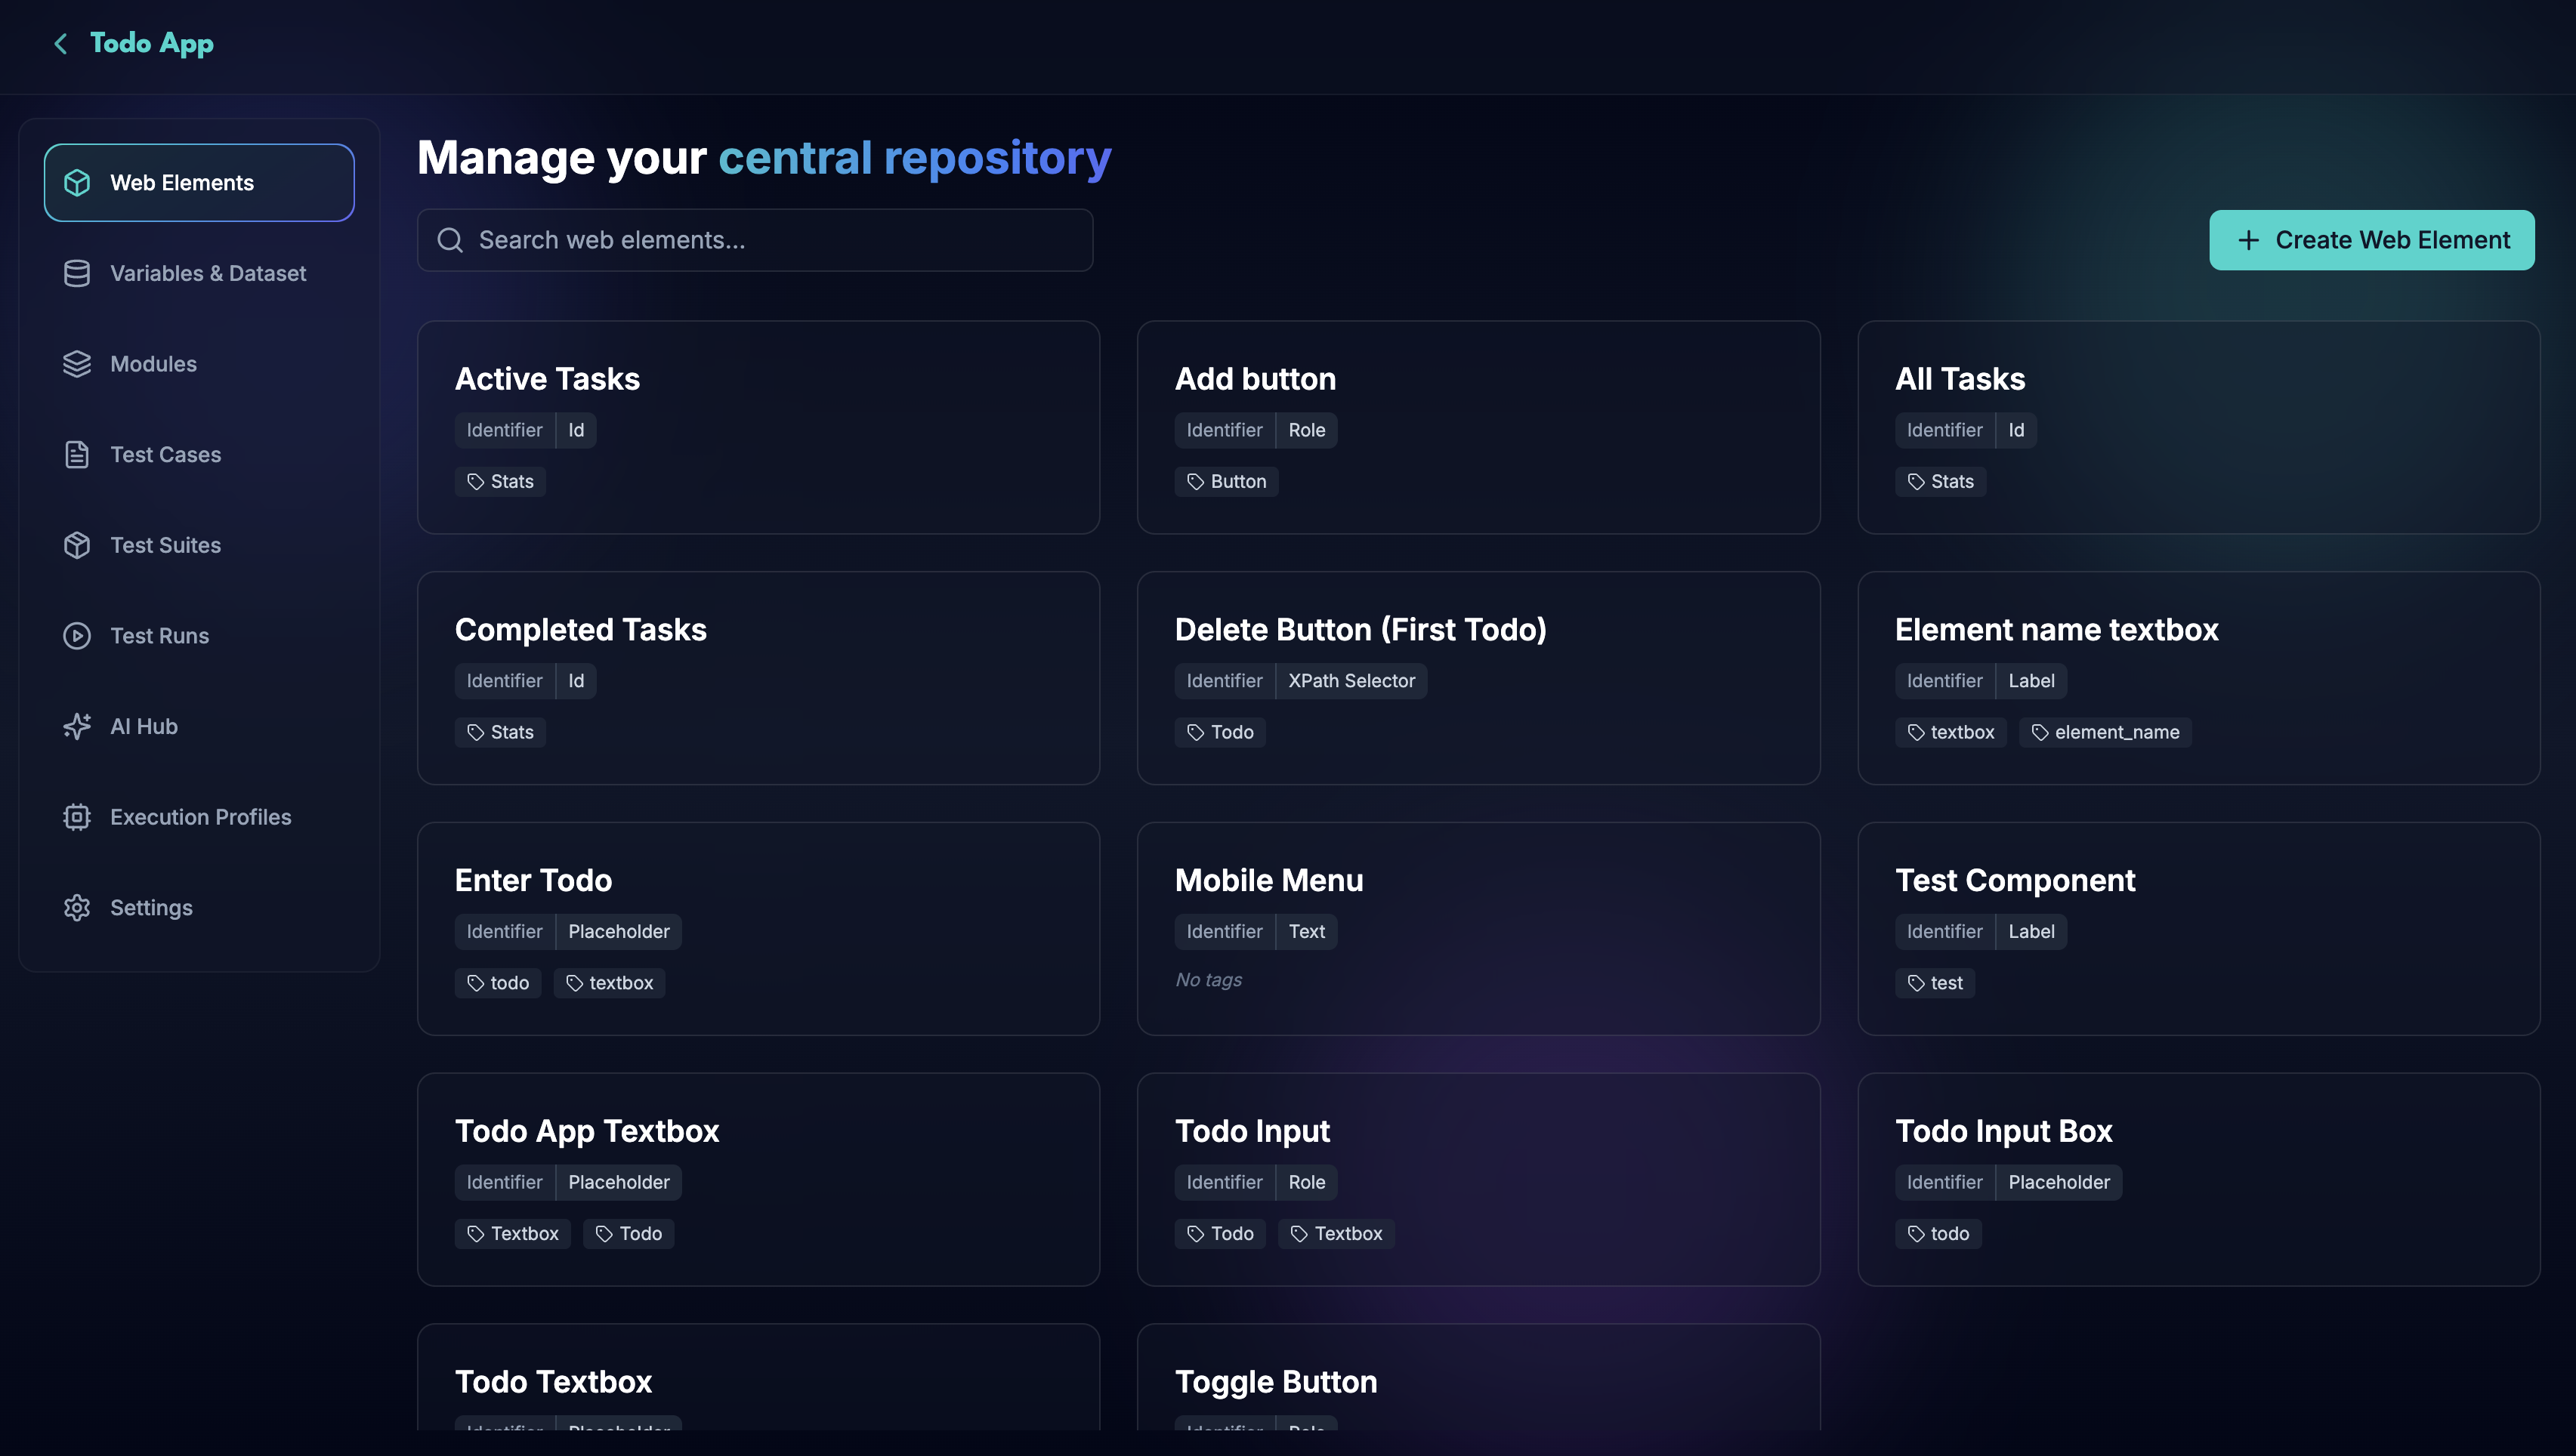Click the Todo App title link
2576x1456 pixels.
click(152, 44)
